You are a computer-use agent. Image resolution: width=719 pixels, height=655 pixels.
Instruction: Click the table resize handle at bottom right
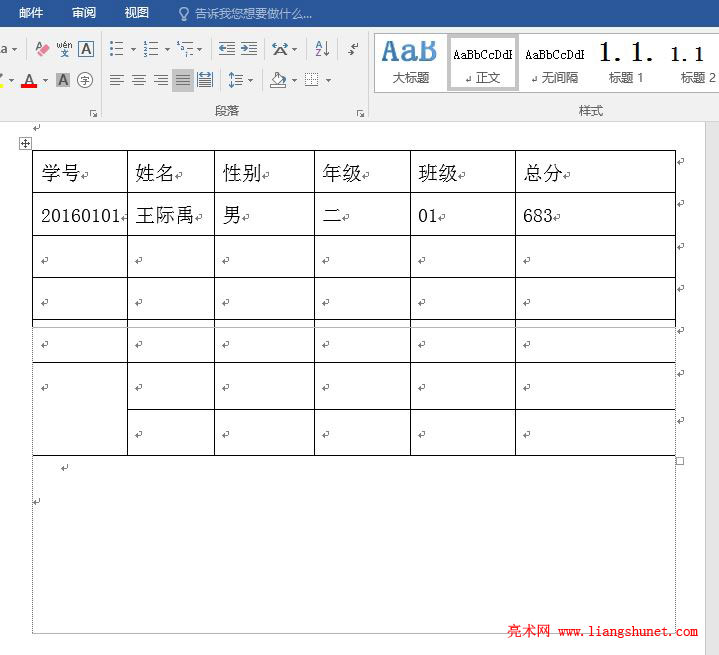pyautogui.click(x=680, y=461)
